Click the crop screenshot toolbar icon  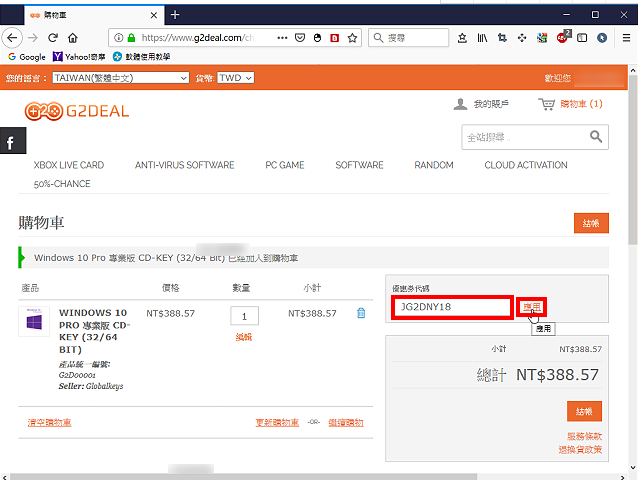click(502, 38)
